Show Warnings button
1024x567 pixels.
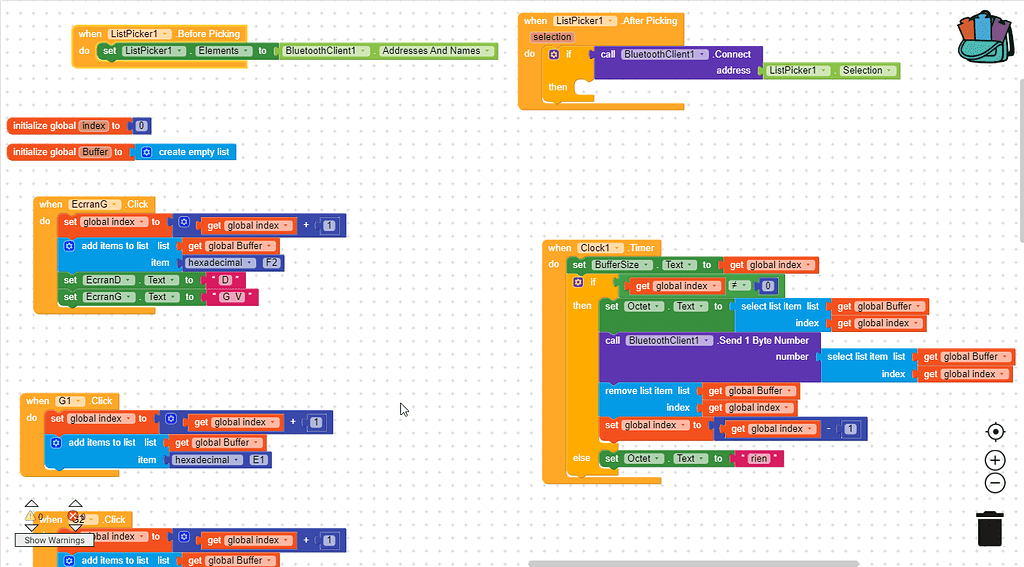tap(54, 540)
